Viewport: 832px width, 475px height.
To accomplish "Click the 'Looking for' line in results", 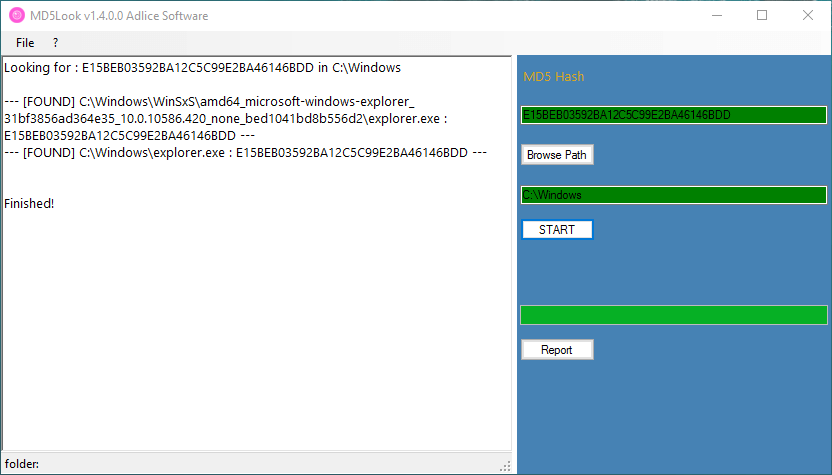I will pyautogui.click(x=202, y=68).
